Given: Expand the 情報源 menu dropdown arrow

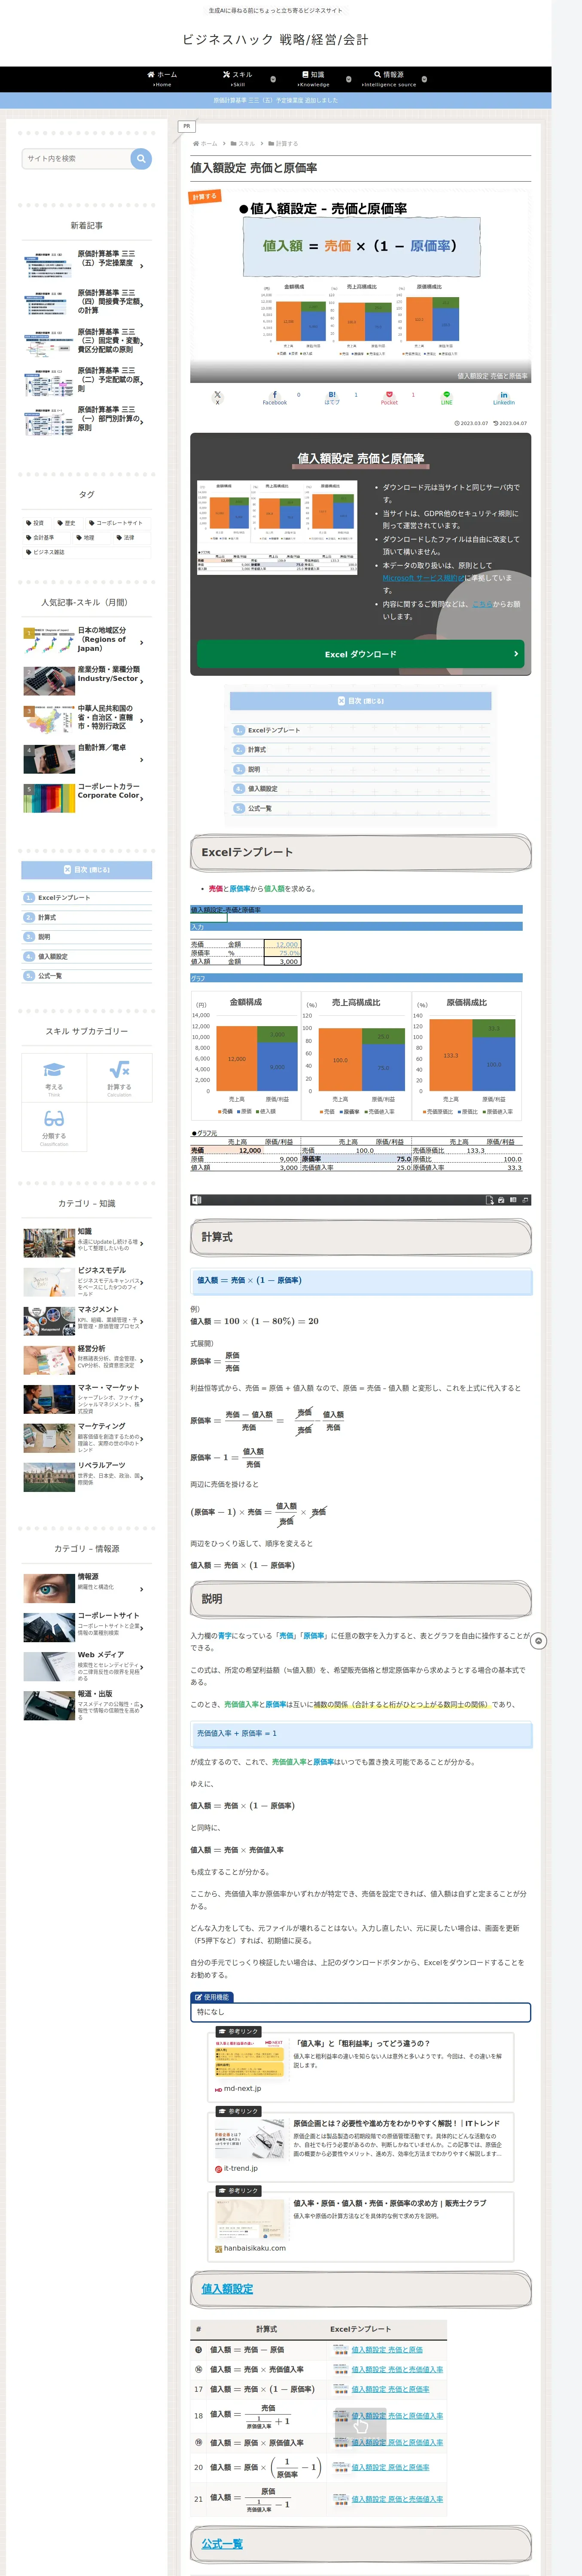Looking at the screenshot, I should (424, 79).
